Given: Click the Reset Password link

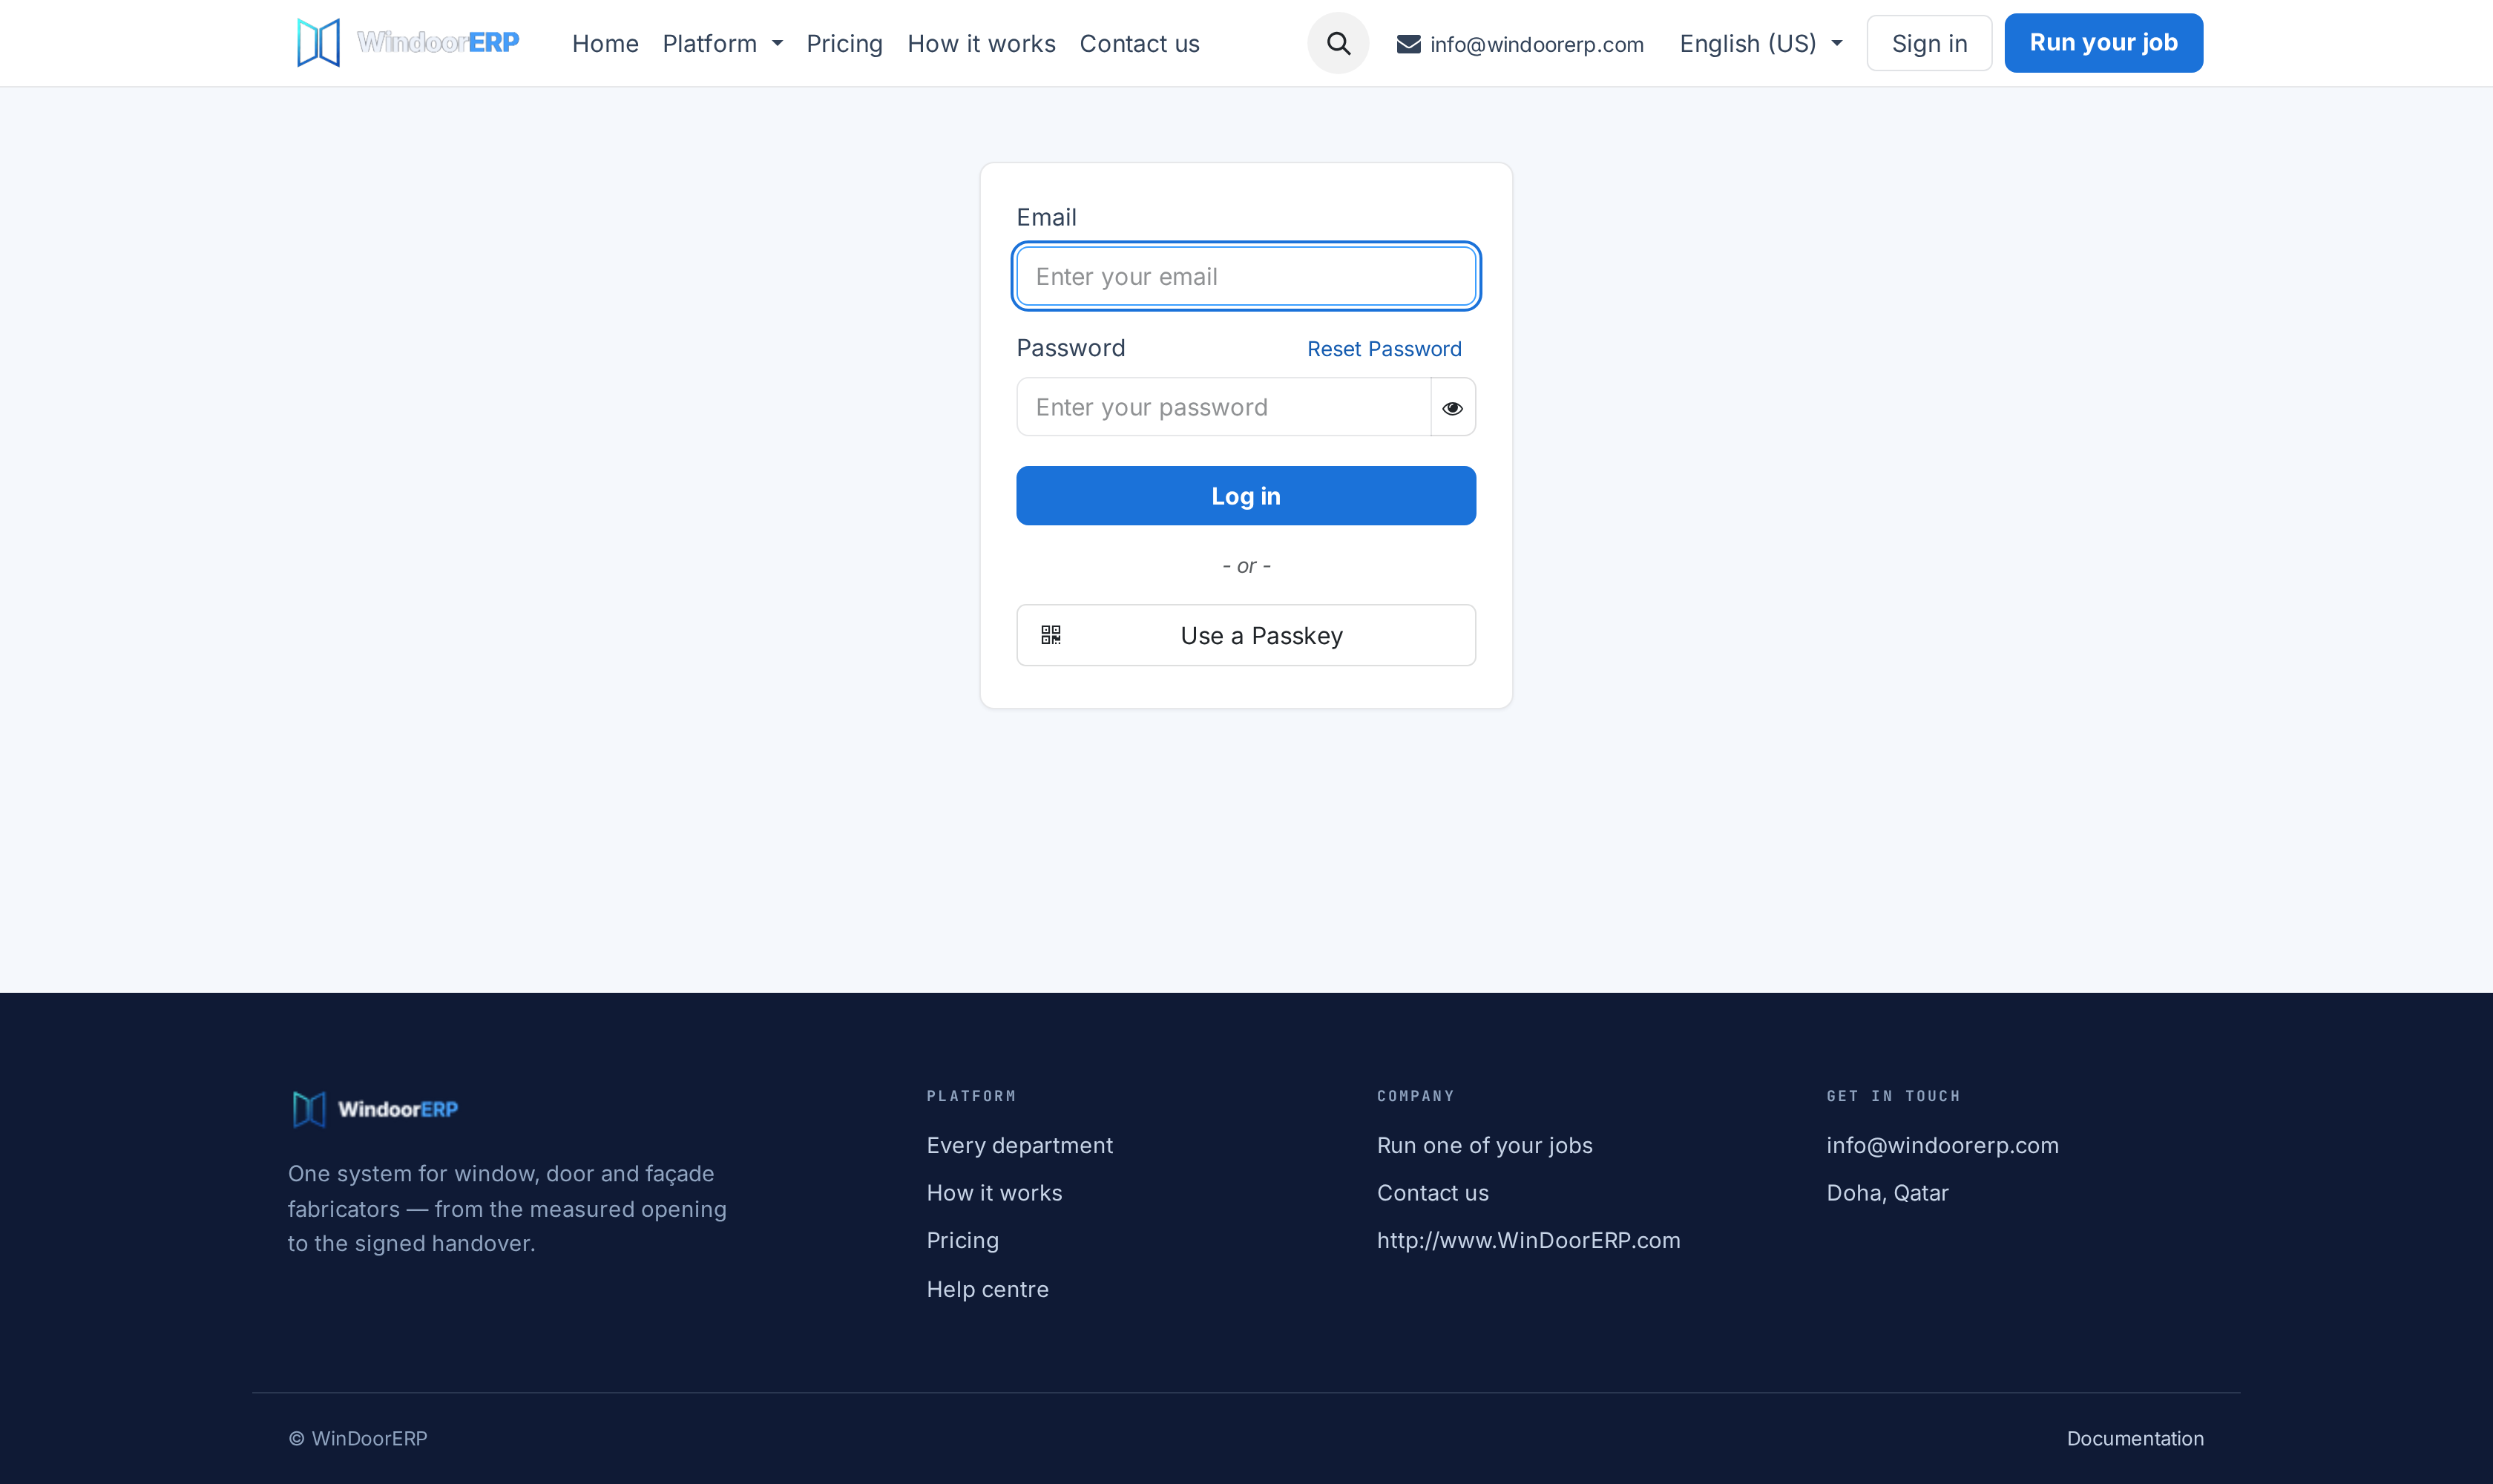Looking at the screenshot, I should point(1384,349).
